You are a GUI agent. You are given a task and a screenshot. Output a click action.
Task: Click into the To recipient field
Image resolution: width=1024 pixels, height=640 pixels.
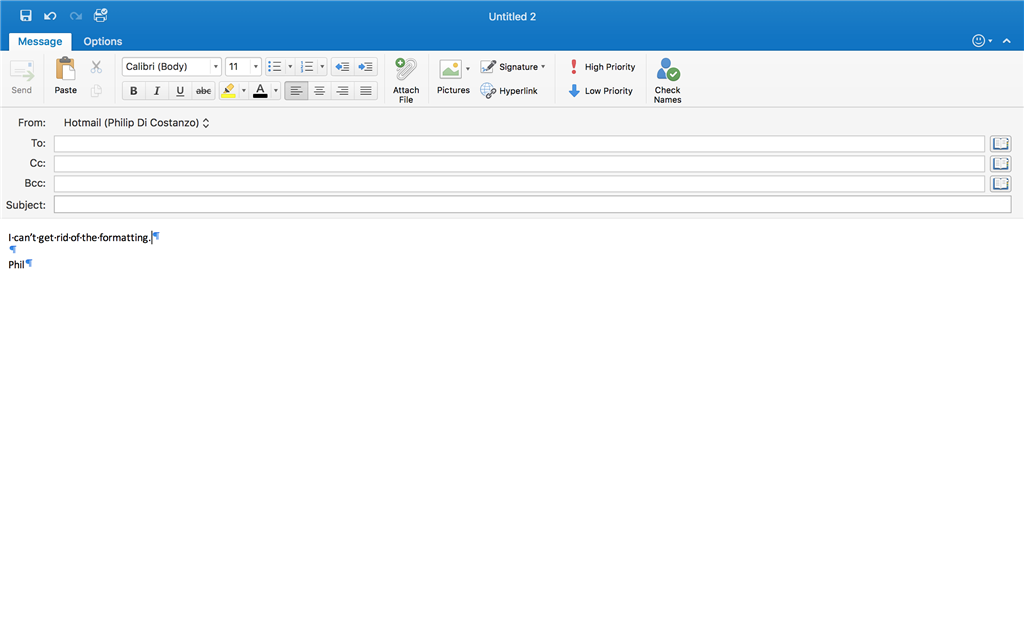pos(519,144)
